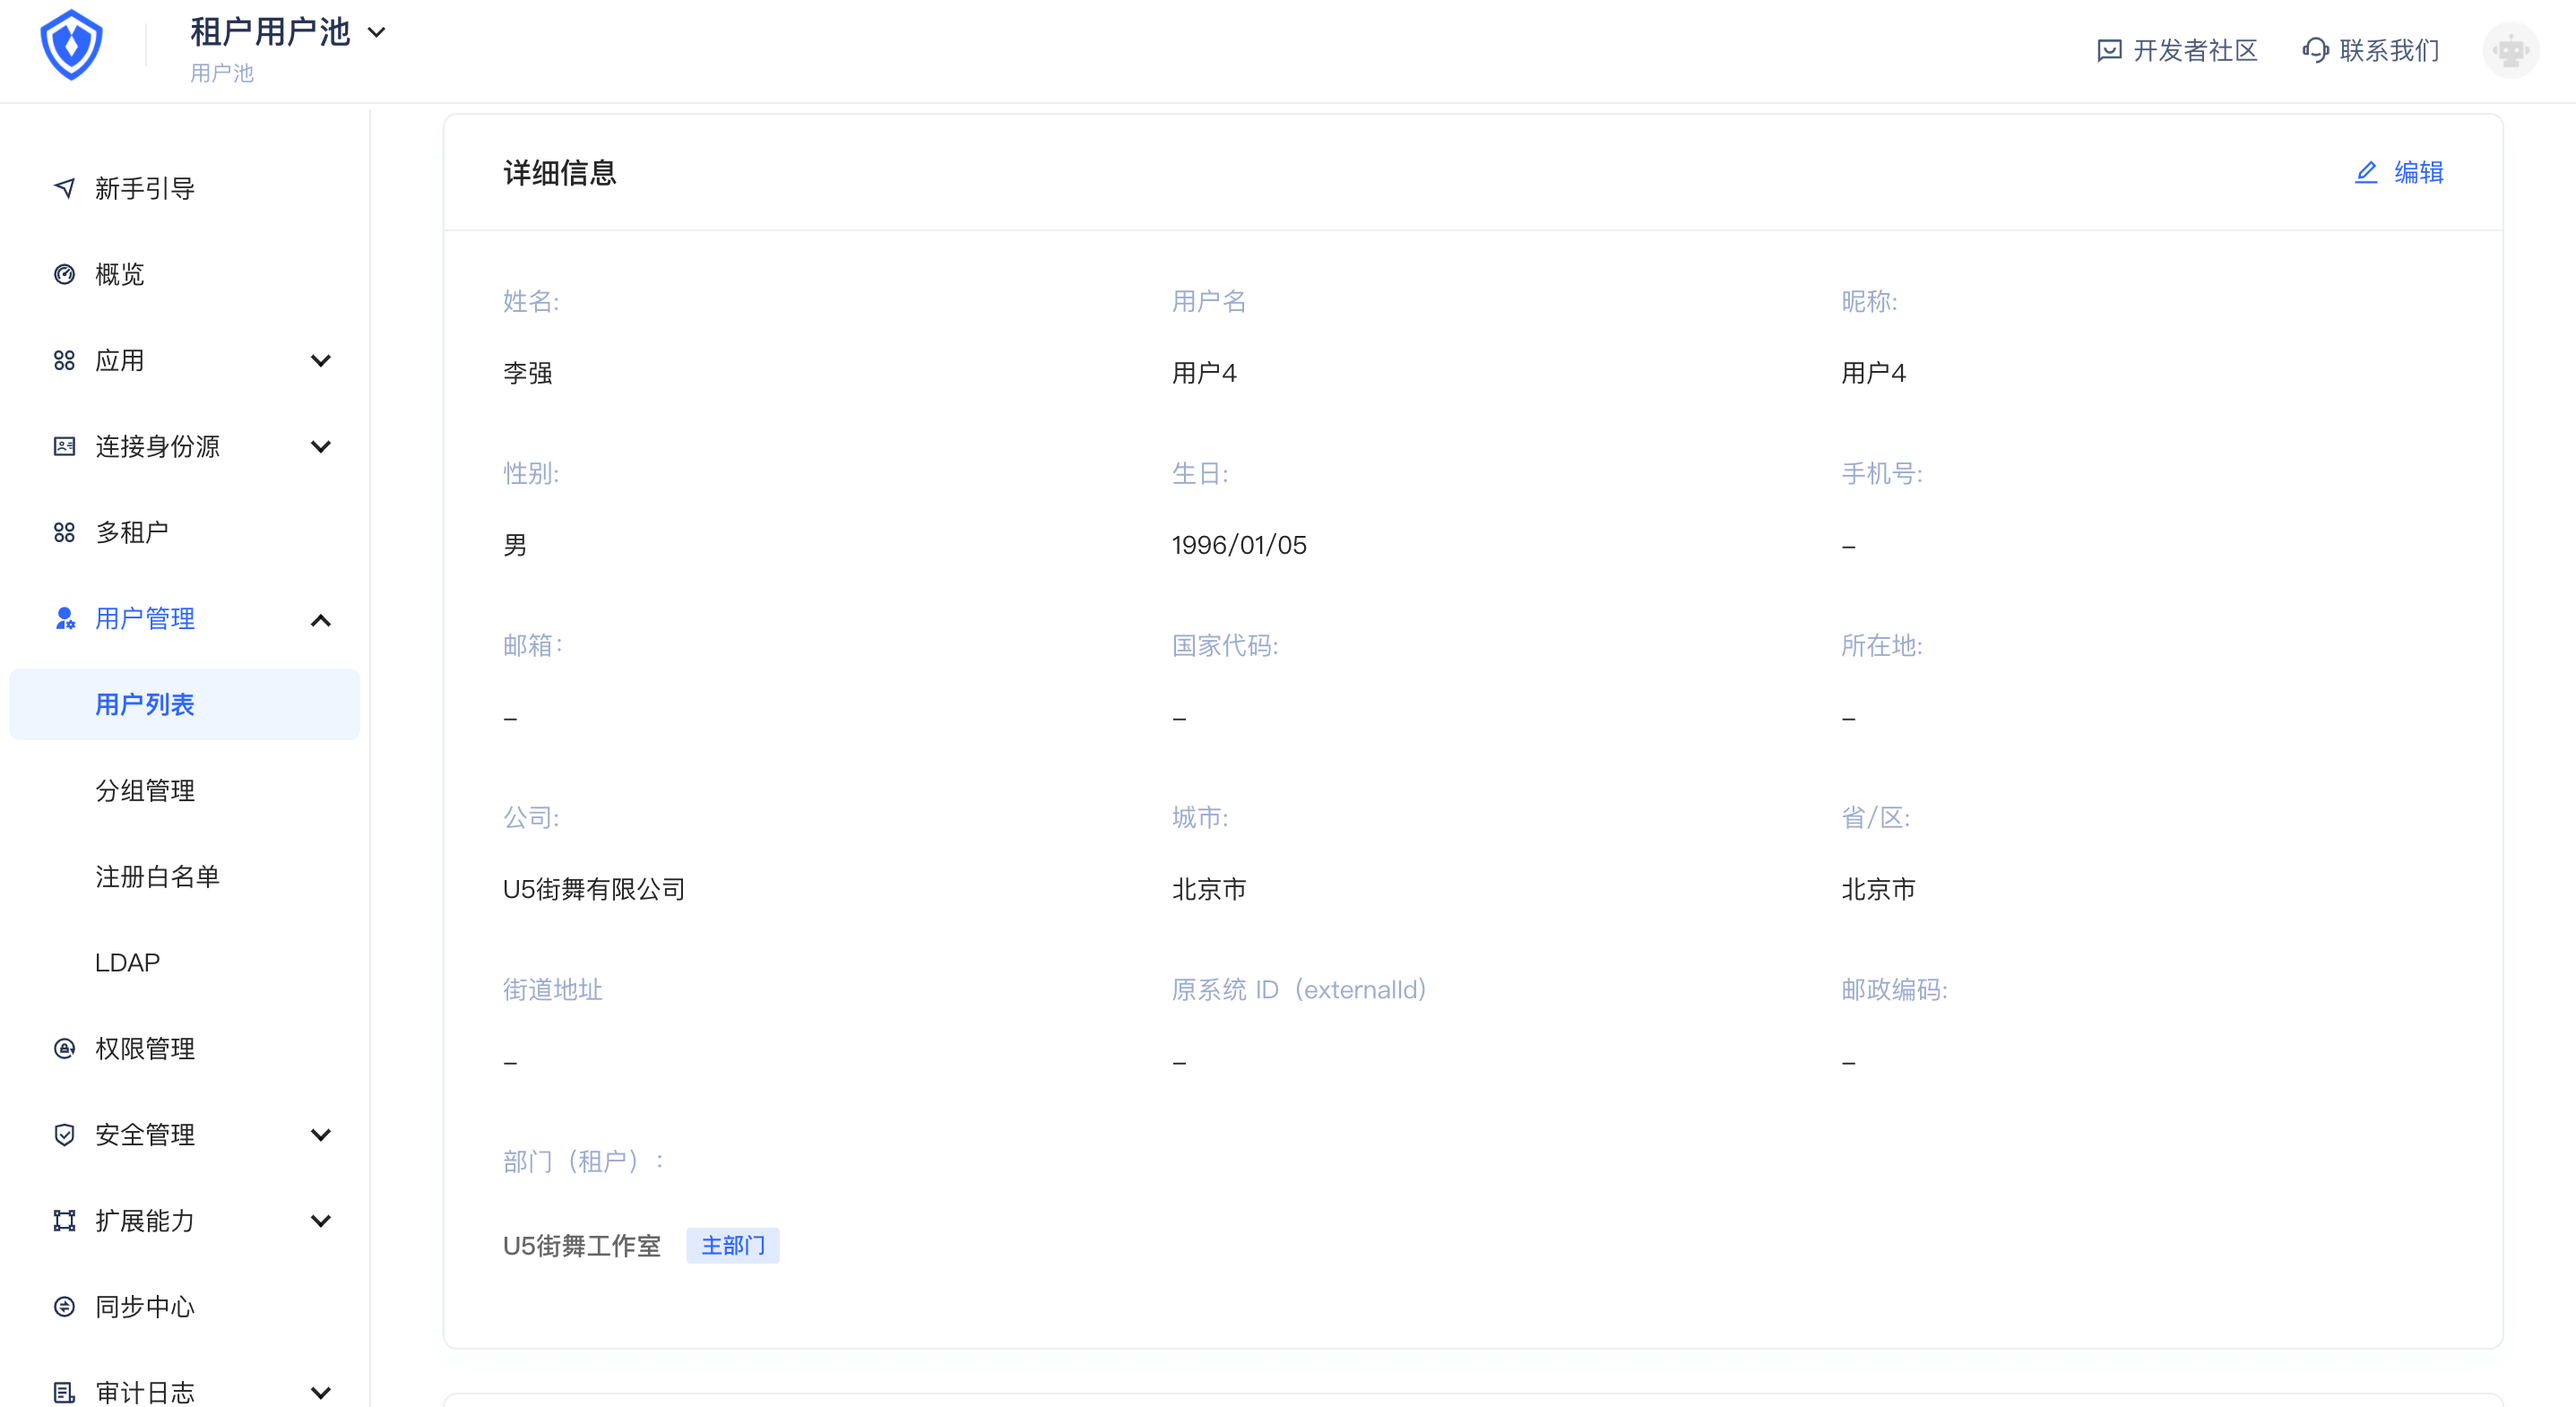
Task: Click the shield logo icon
Action: pyautogui.click(x=71, y=45)
